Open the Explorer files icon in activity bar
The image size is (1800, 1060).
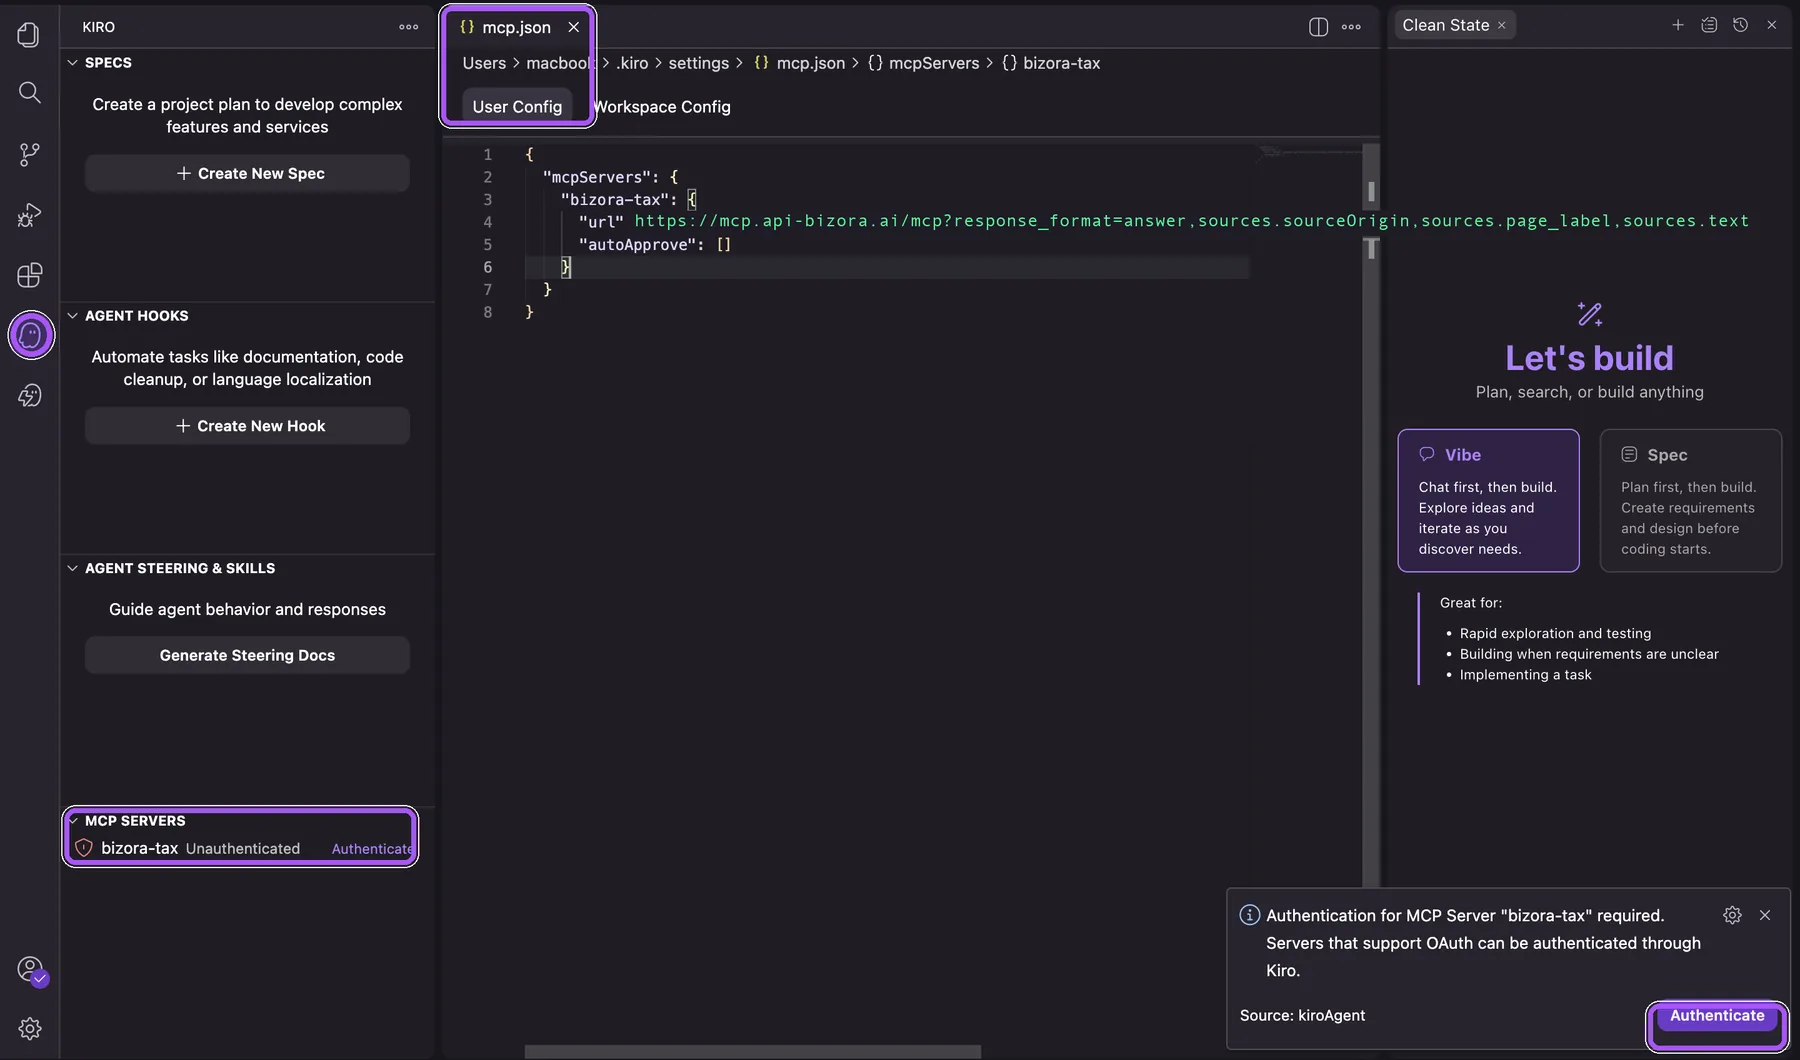click(29, 35)
